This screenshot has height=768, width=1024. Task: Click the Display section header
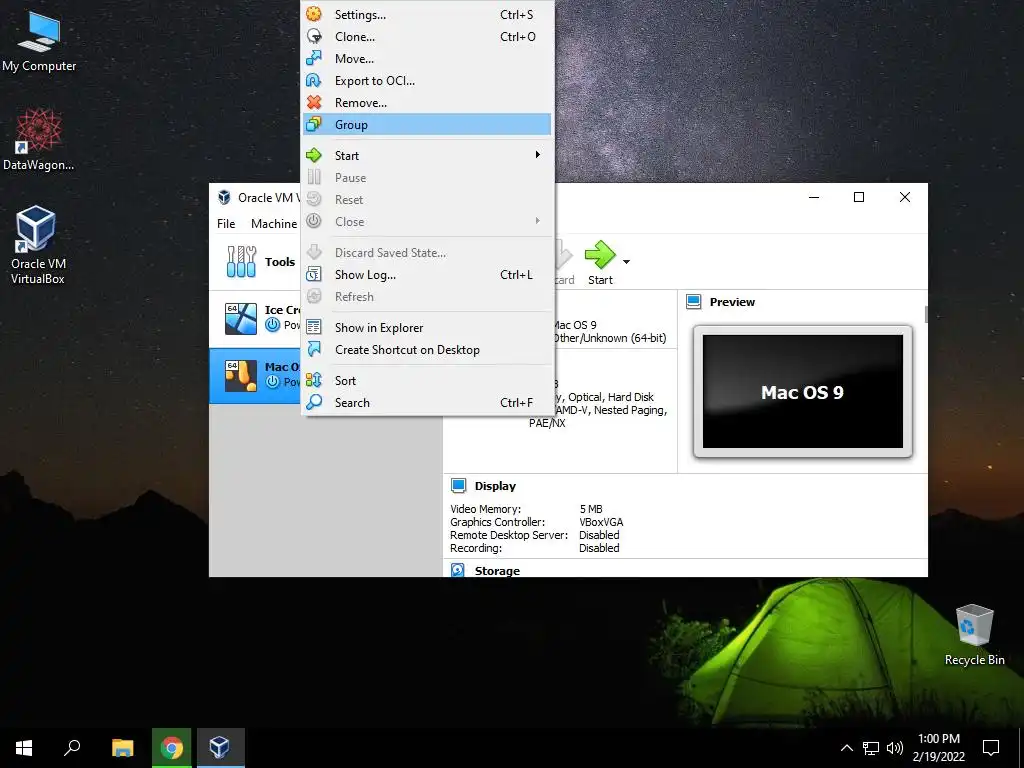tap(495, 486)
